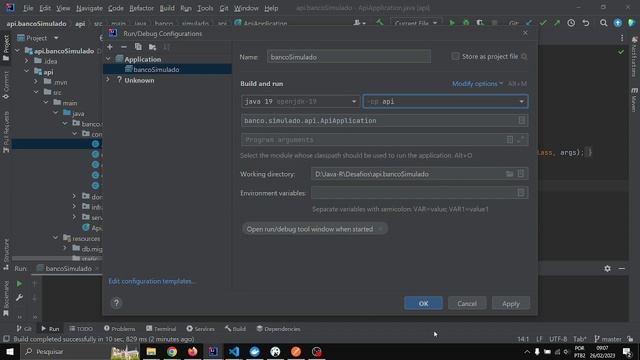
Task: Enable Store as project file checkbox
Action: [x=455, y=56]
